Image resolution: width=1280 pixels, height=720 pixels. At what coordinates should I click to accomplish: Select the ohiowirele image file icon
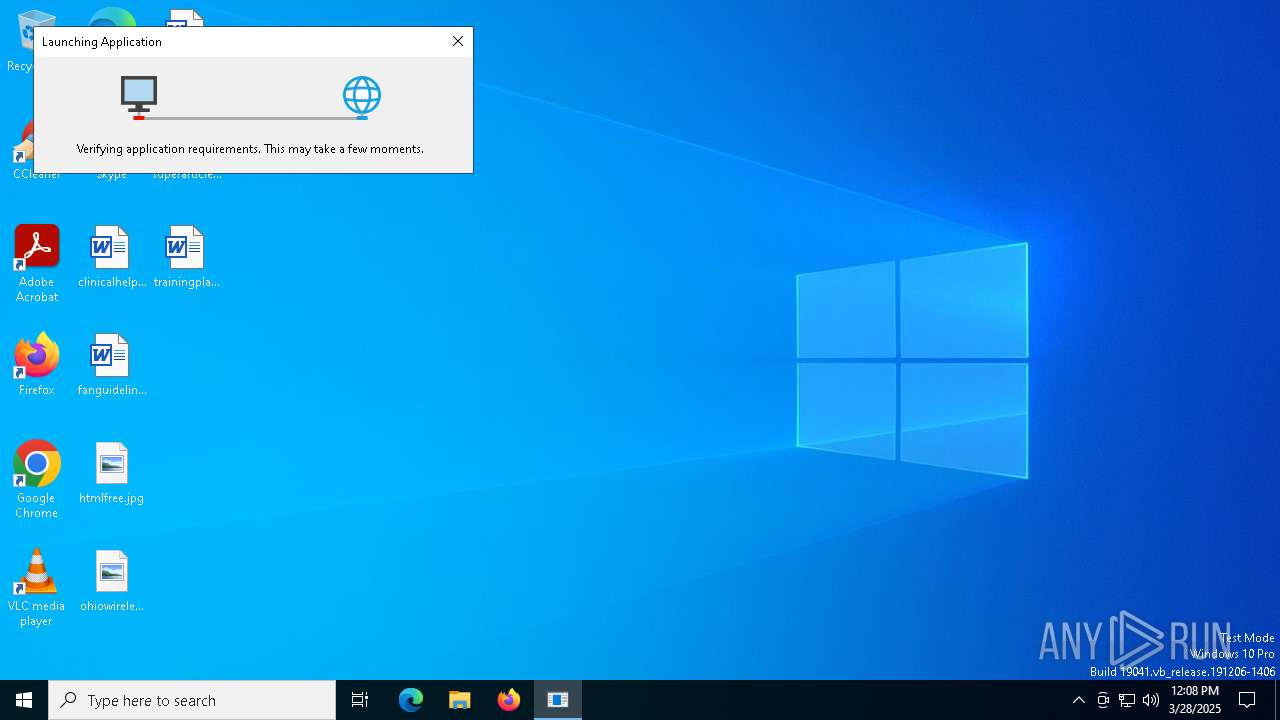(x=112, y=581)
